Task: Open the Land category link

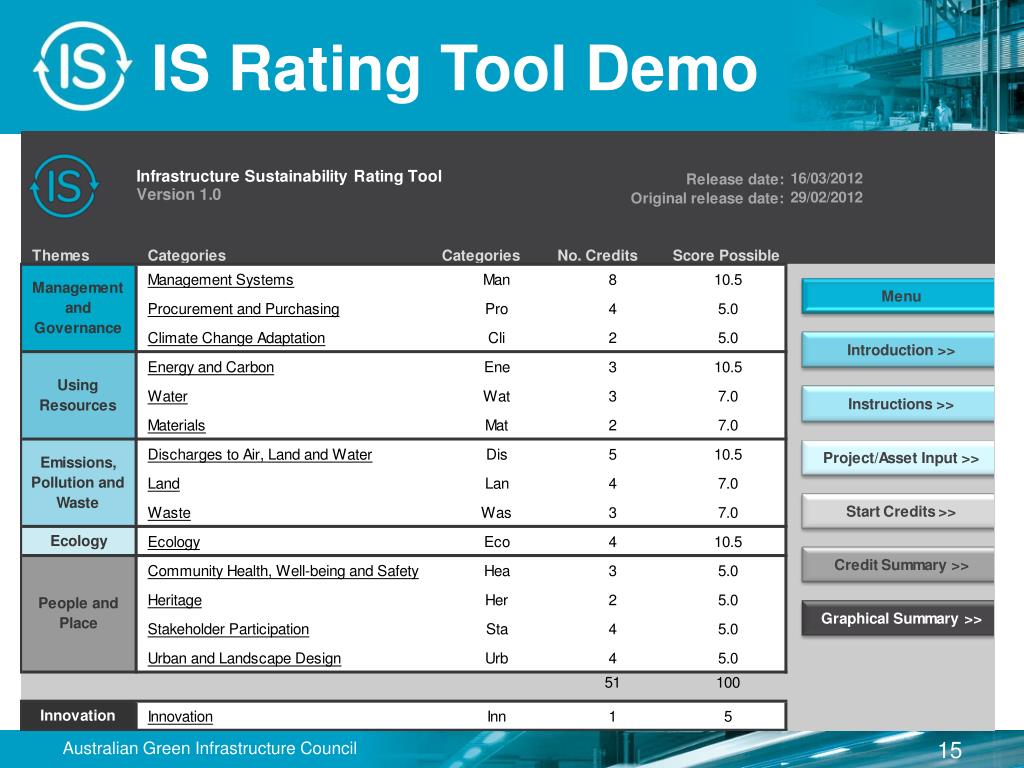Action: click(163, 484)
